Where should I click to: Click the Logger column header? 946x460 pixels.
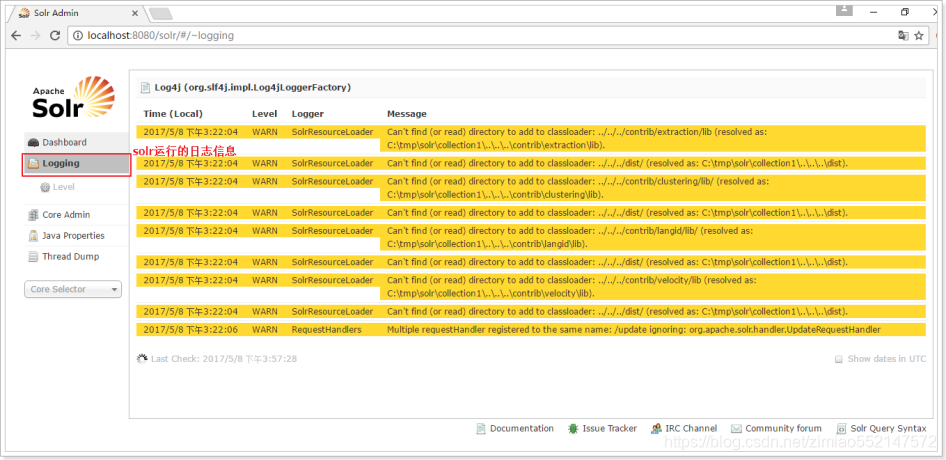[x=308, y=113]
